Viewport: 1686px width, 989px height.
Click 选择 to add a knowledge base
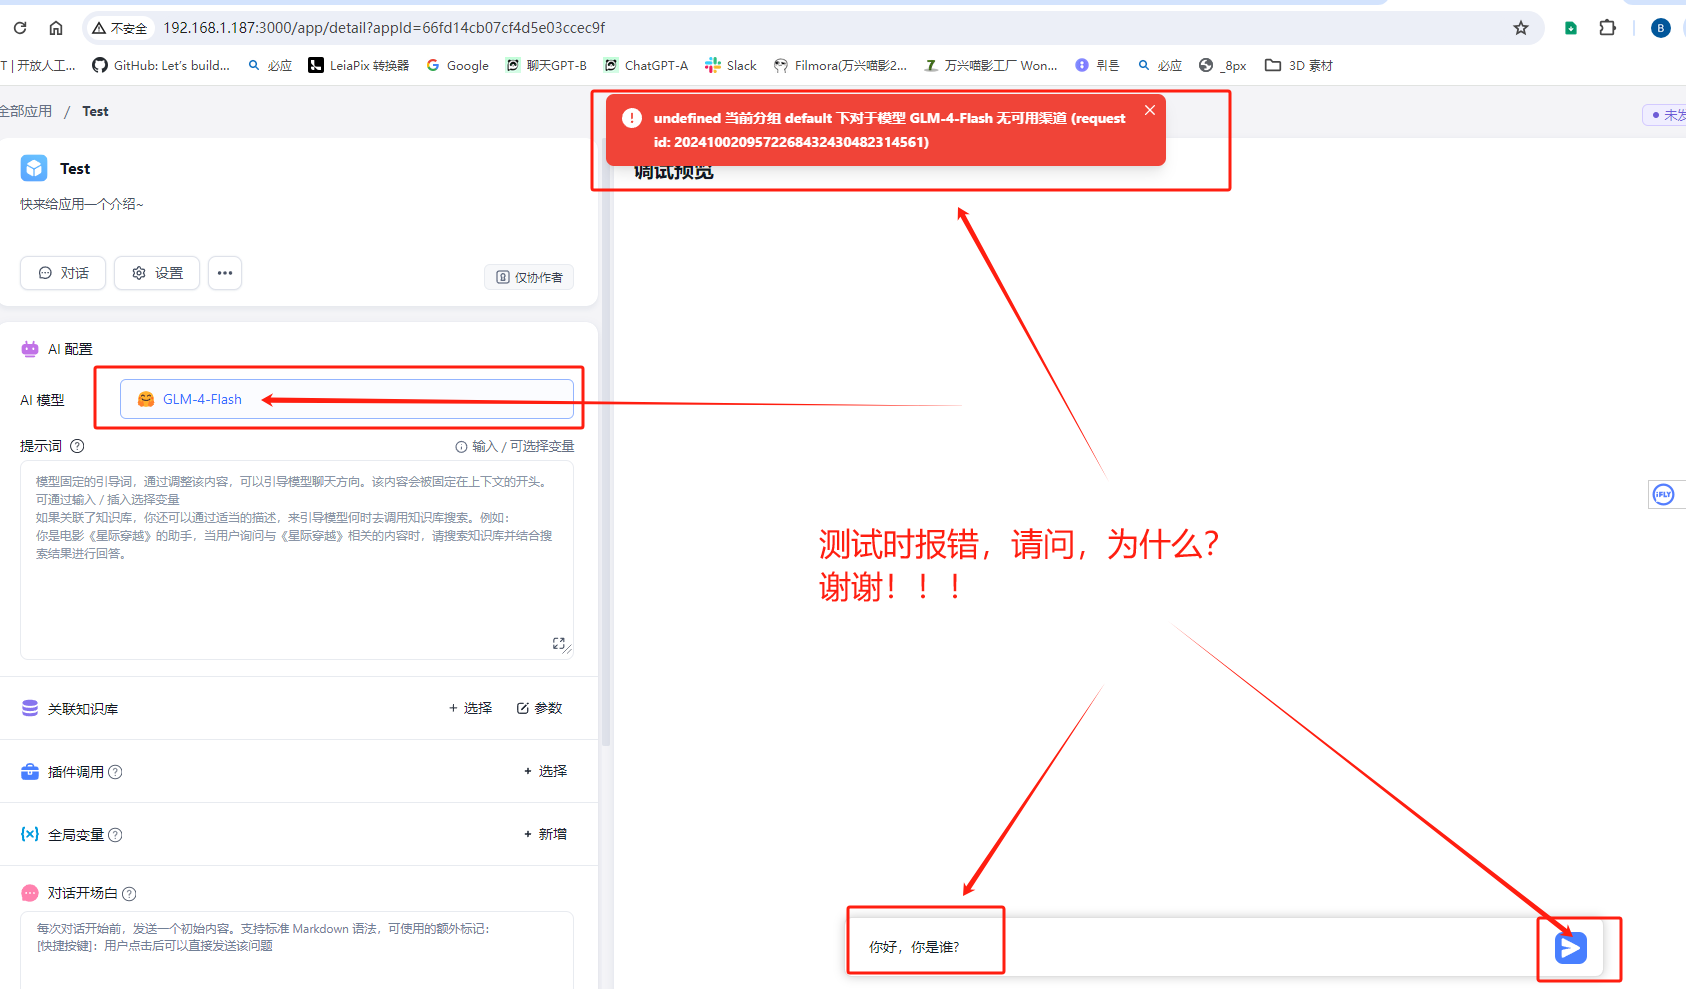point(470,708)
